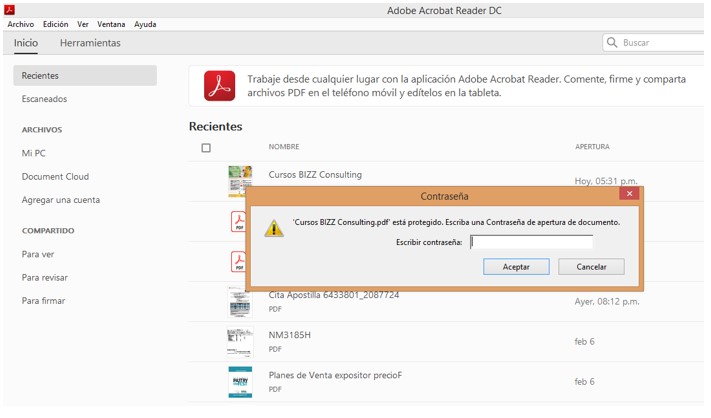Select the NM3185H file name
This screenshot has width=711, height=418.
(x=290, y=335)
